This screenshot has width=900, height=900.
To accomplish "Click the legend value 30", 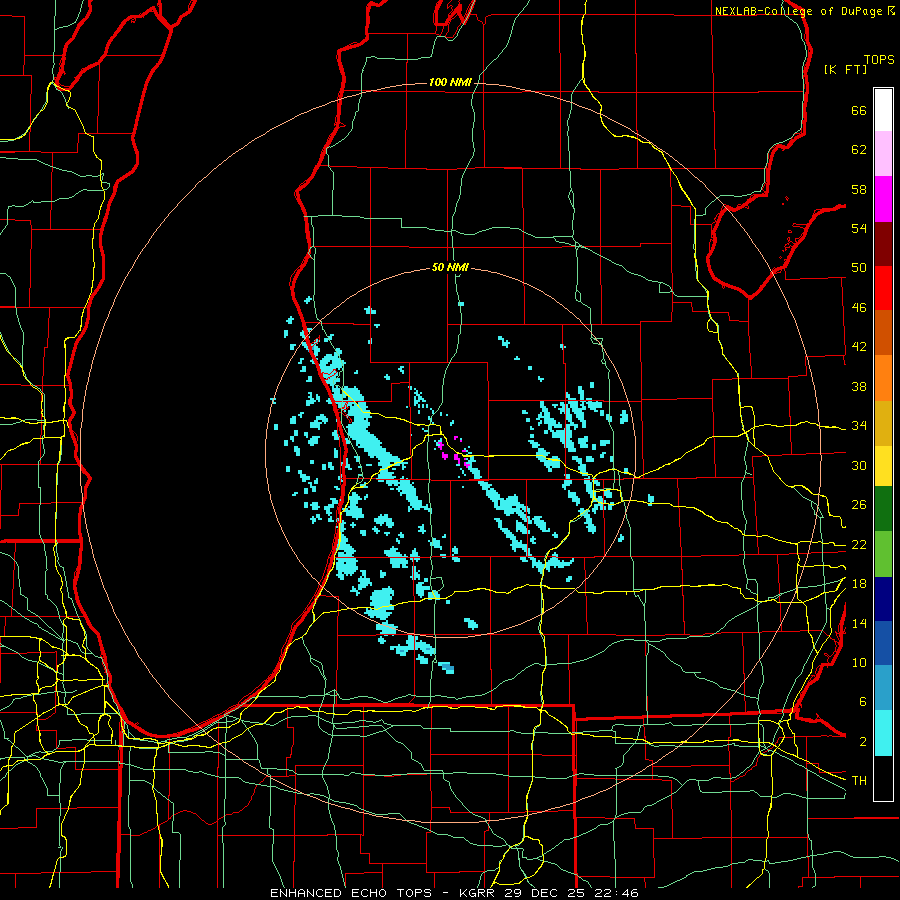I will 859,465.
